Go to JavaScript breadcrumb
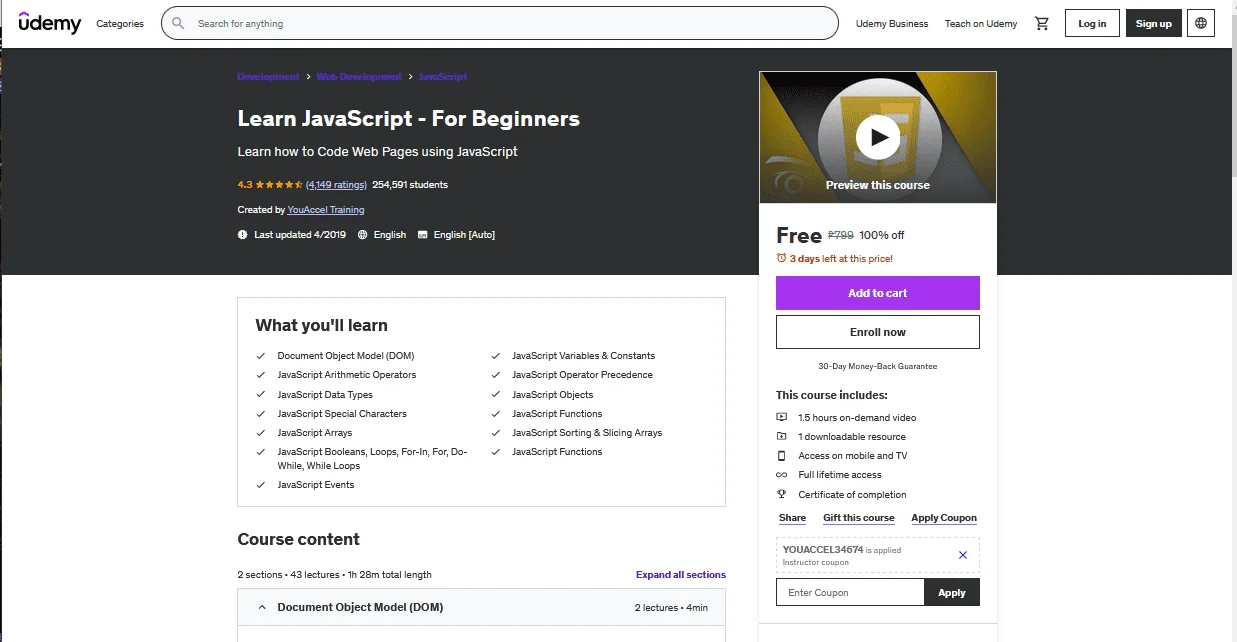 pyautogui.click(x=443, y=77)
